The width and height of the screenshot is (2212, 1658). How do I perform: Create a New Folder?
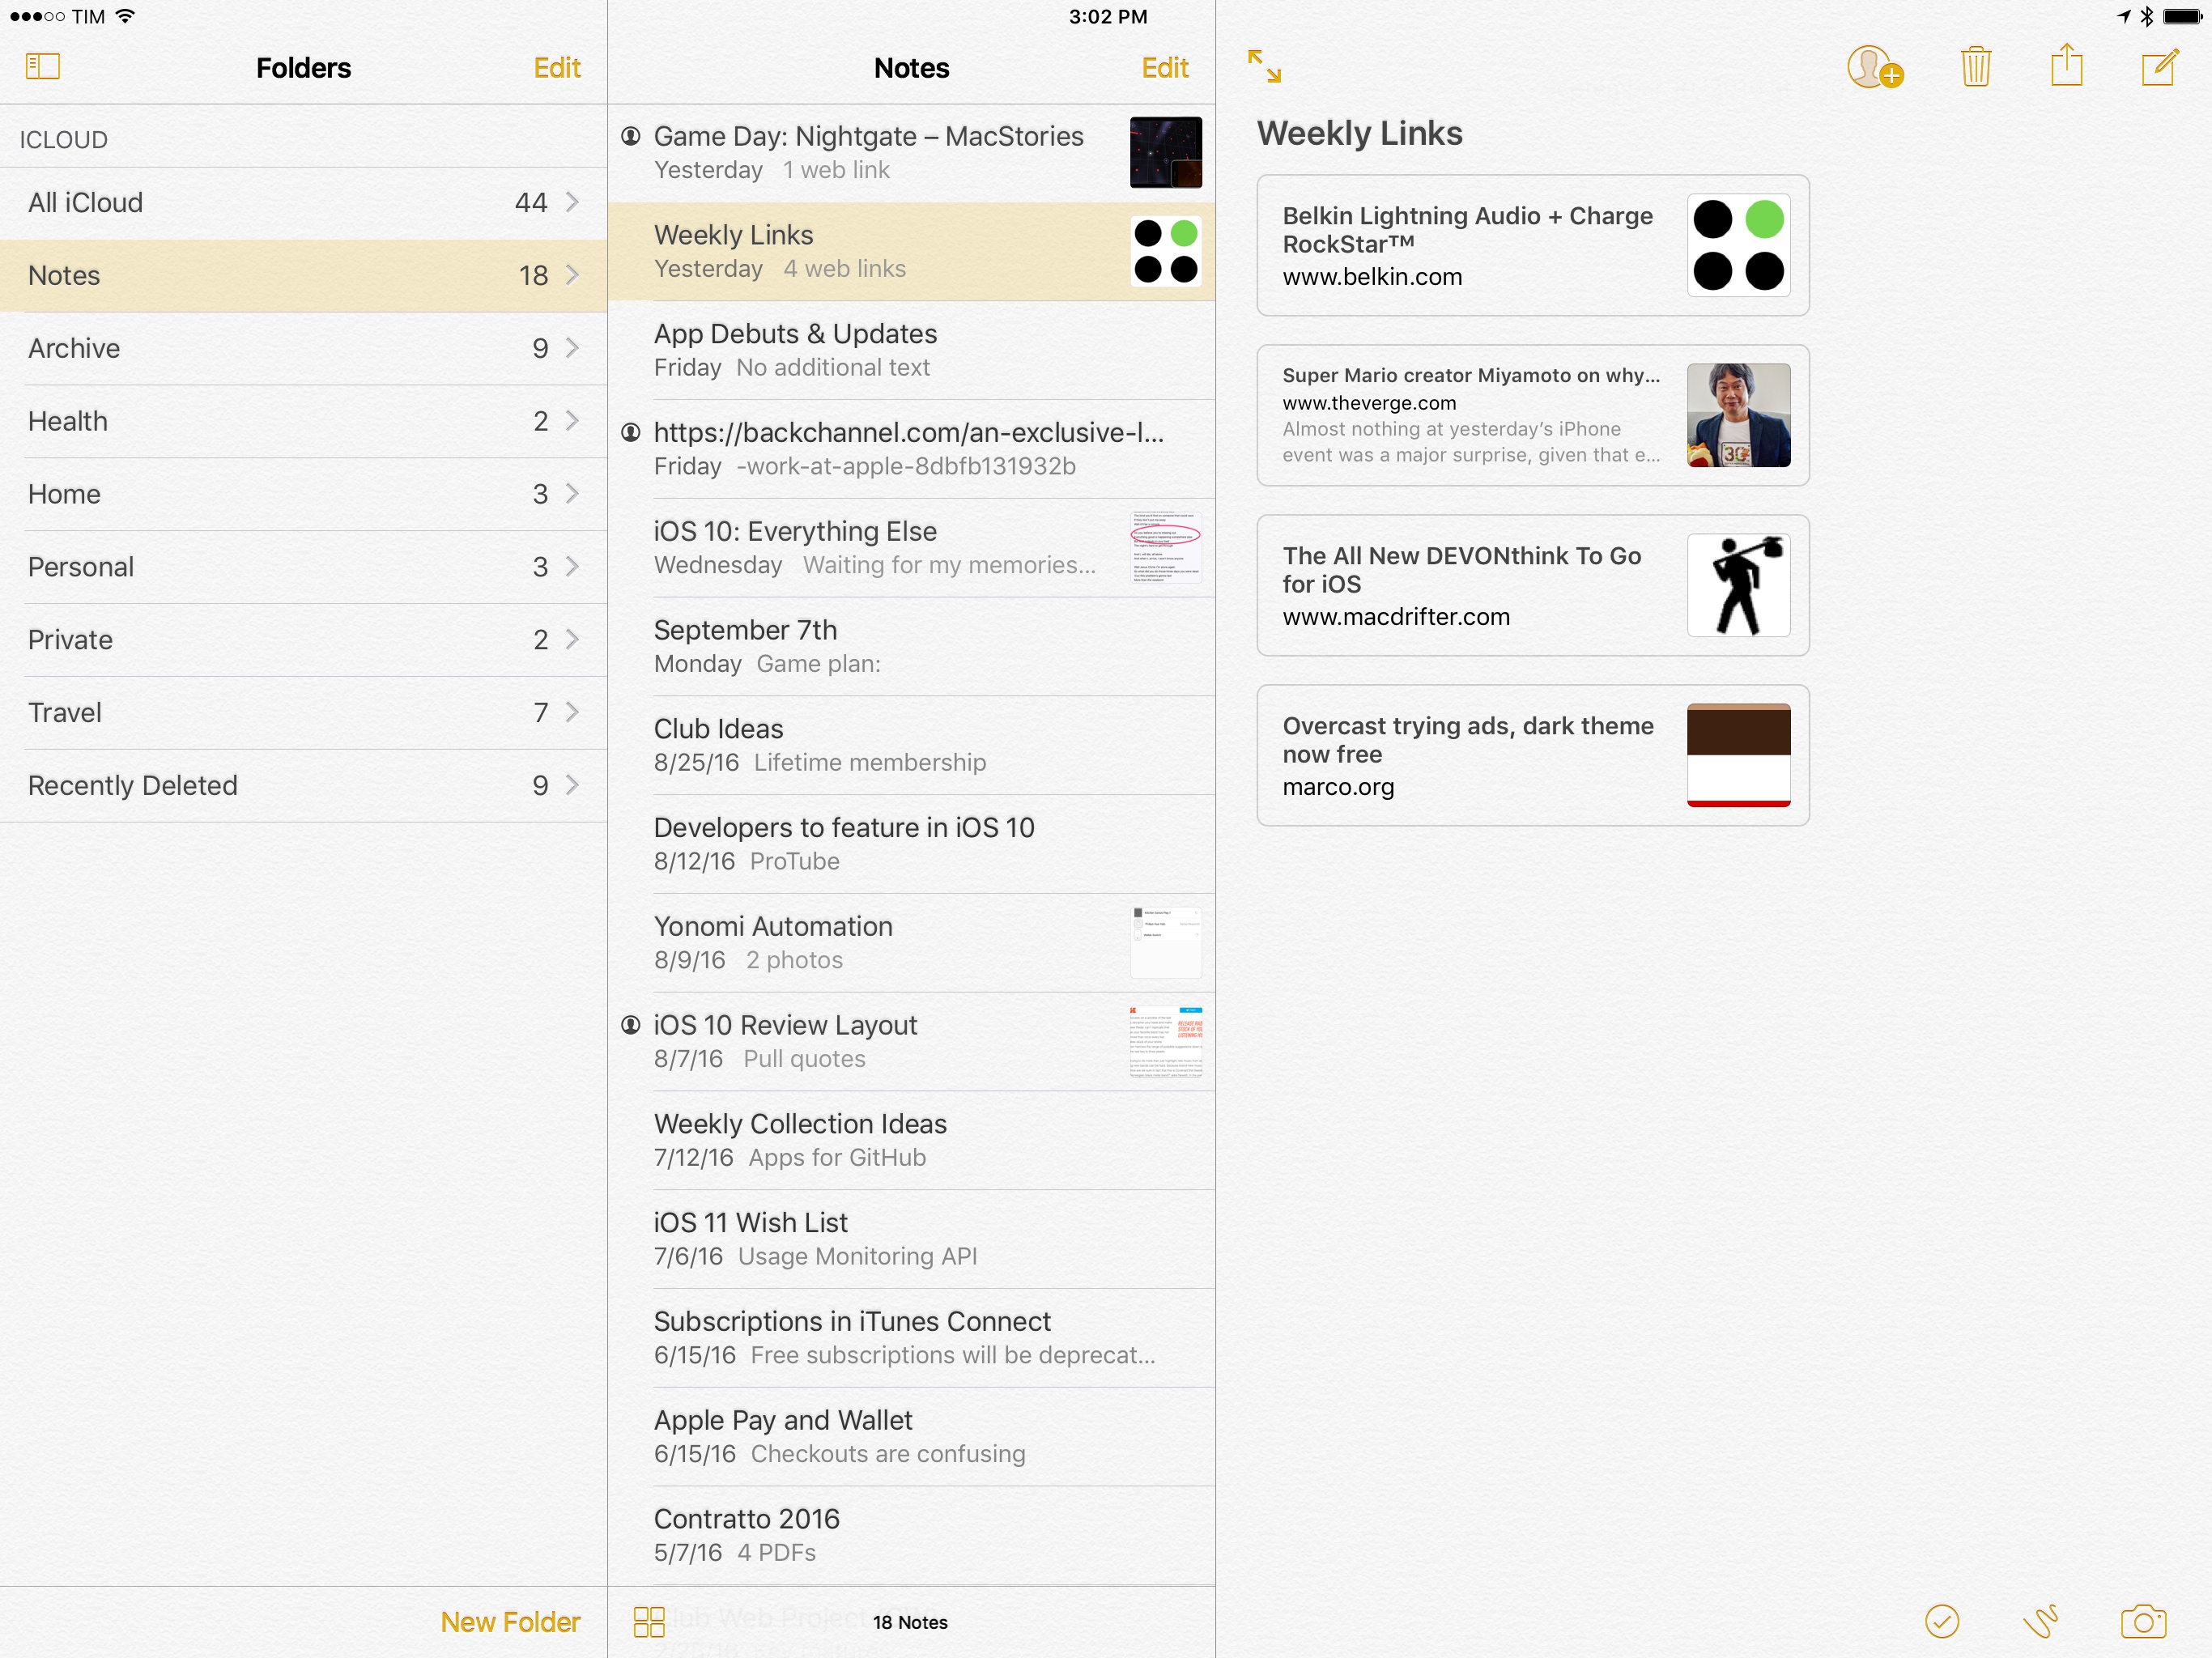[510, 1621]
